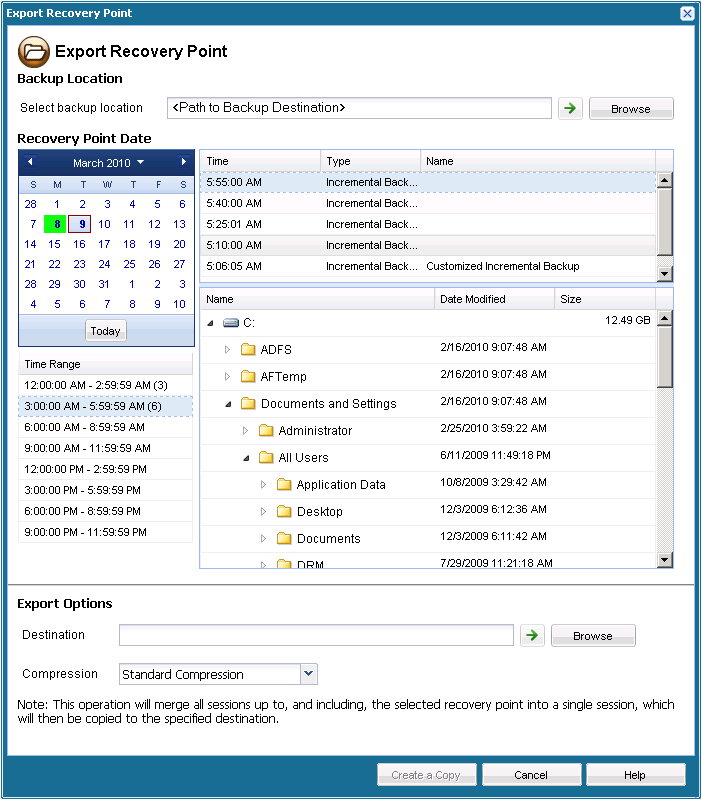Select the C: drive icon

231,323
